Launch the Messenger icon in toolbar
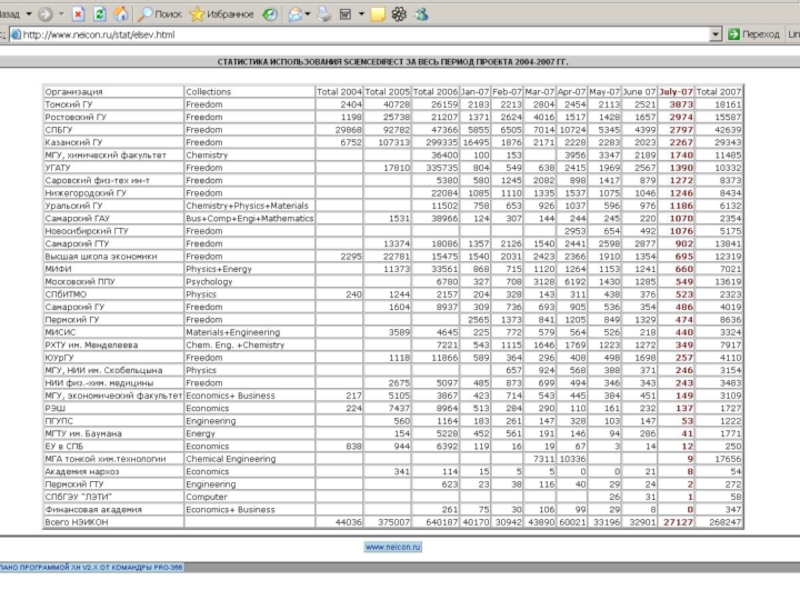800x600 pixels. tap(421, 15)
